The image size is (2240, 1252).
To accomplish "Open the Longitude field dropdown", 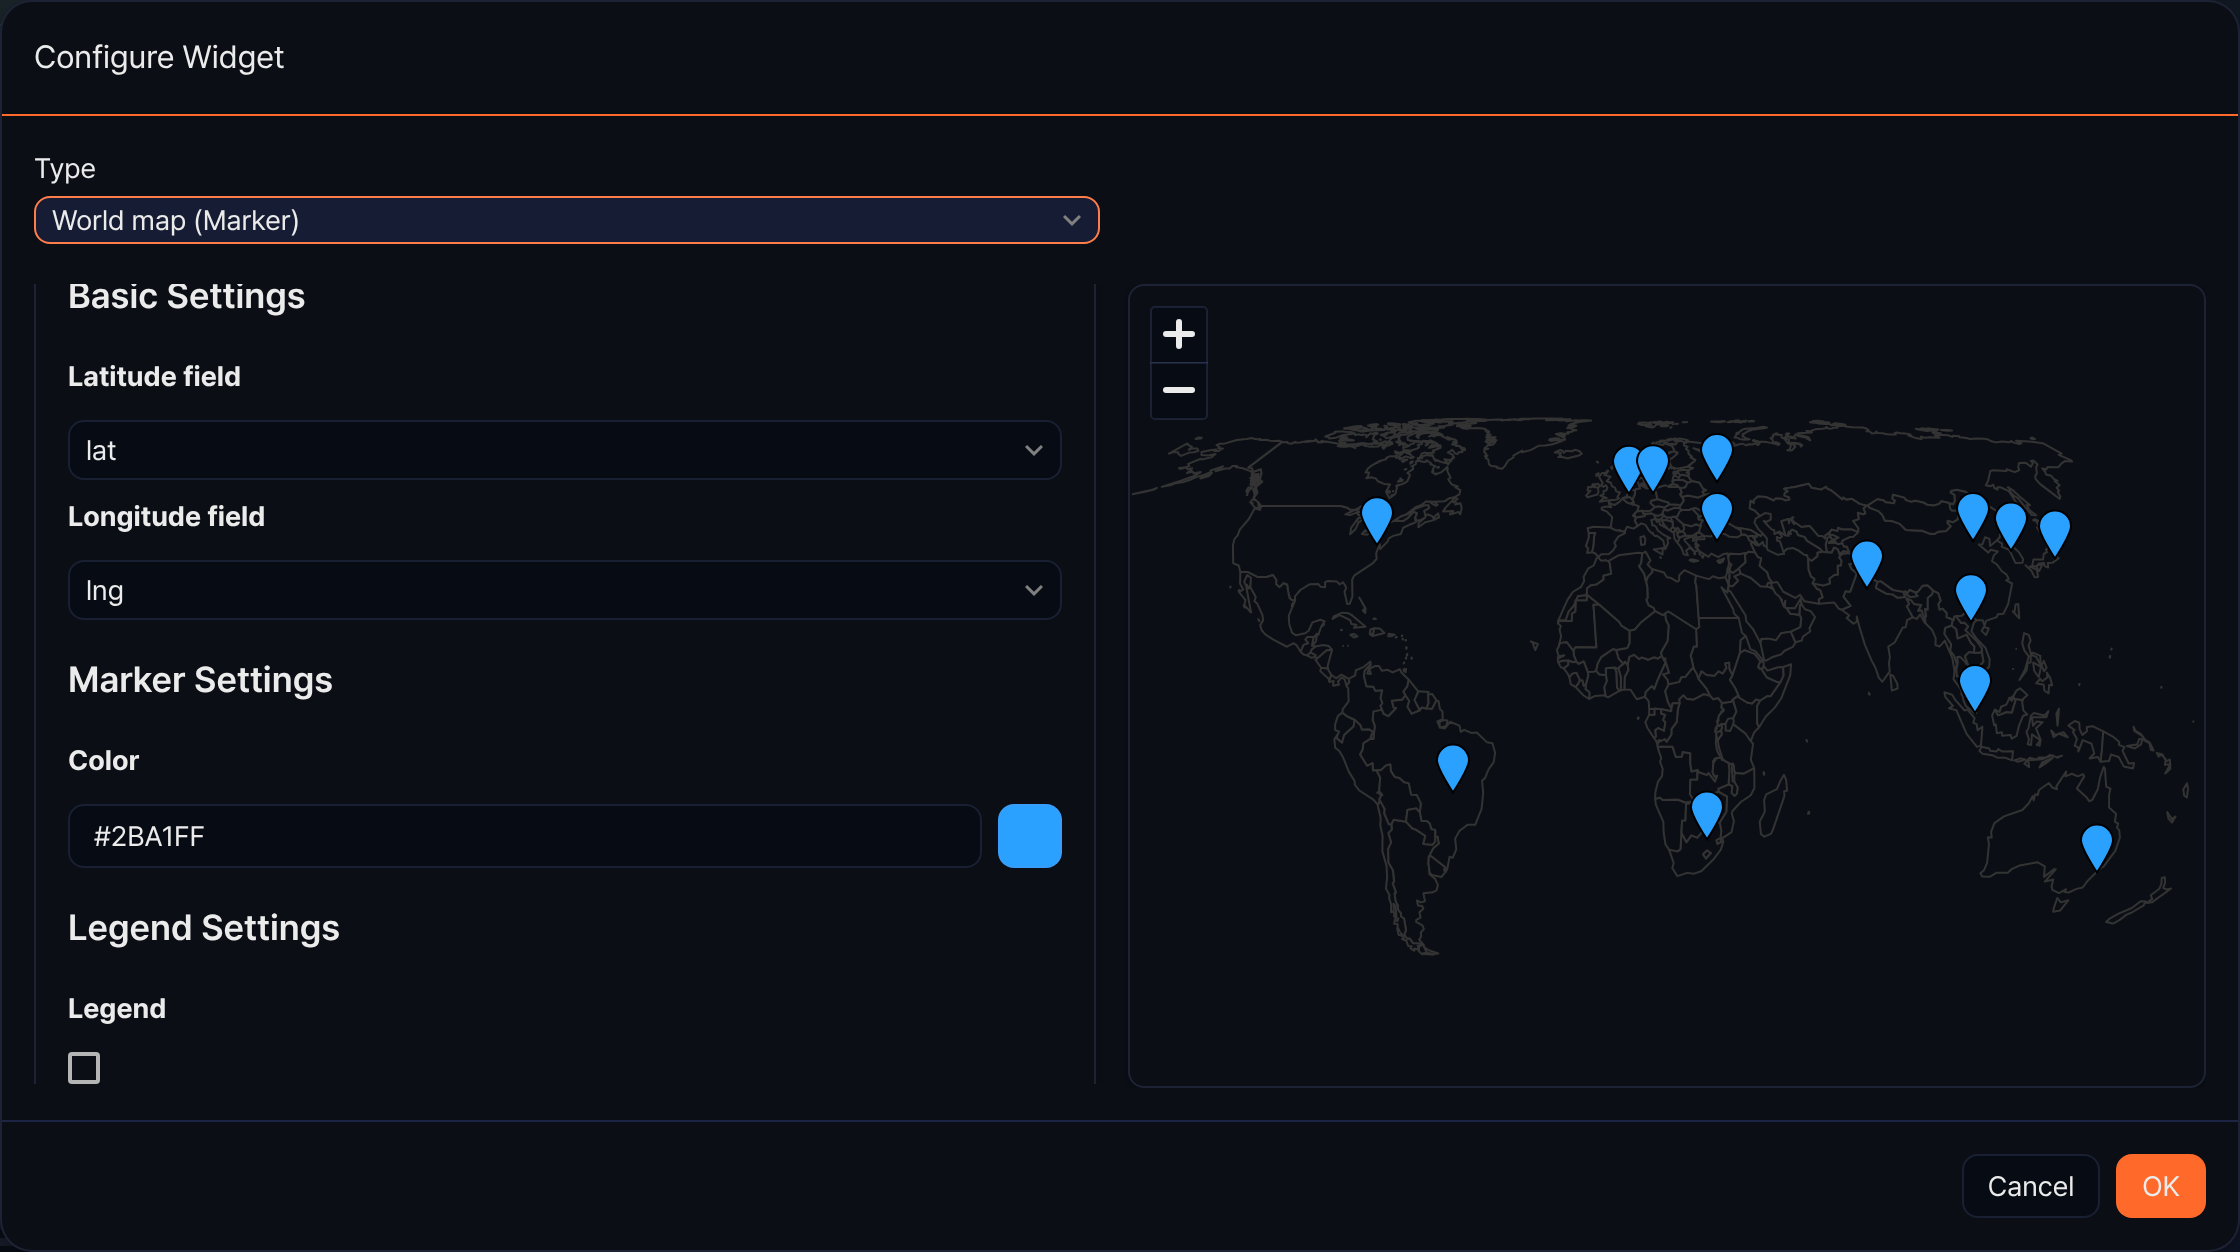I will [x=564, y=590].
